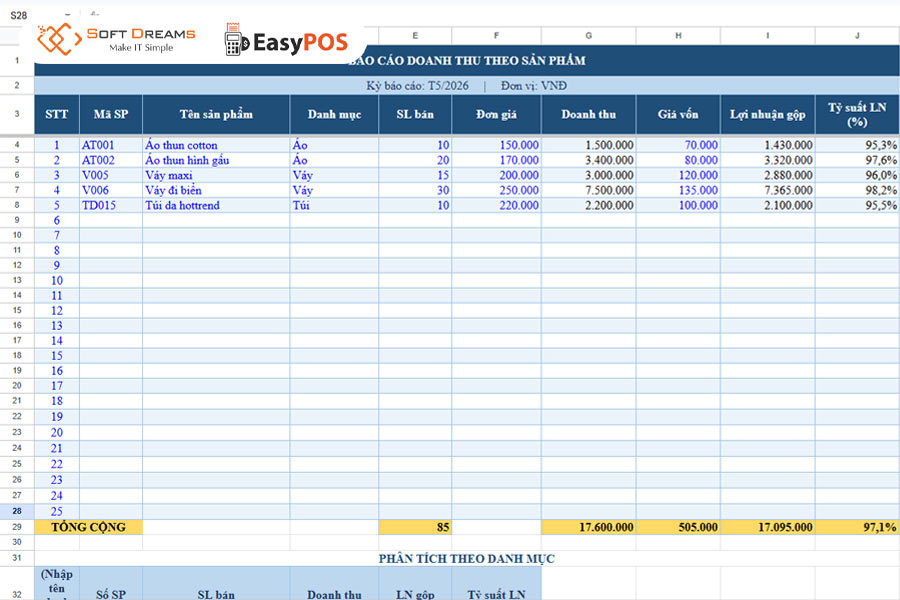Viewport: 900px width, 600px height.
Task: Click the Giá vốn header cell
Action: [678, 114]
